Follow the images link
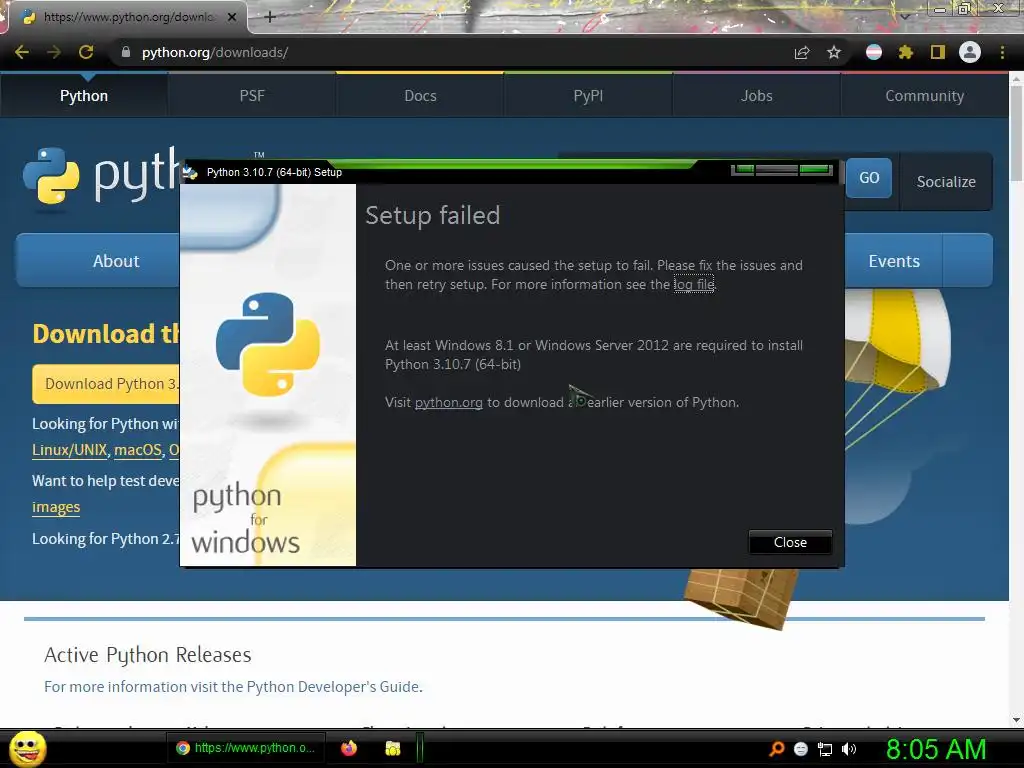Screen dimensions: 1024x768 (x=56, y=507)
